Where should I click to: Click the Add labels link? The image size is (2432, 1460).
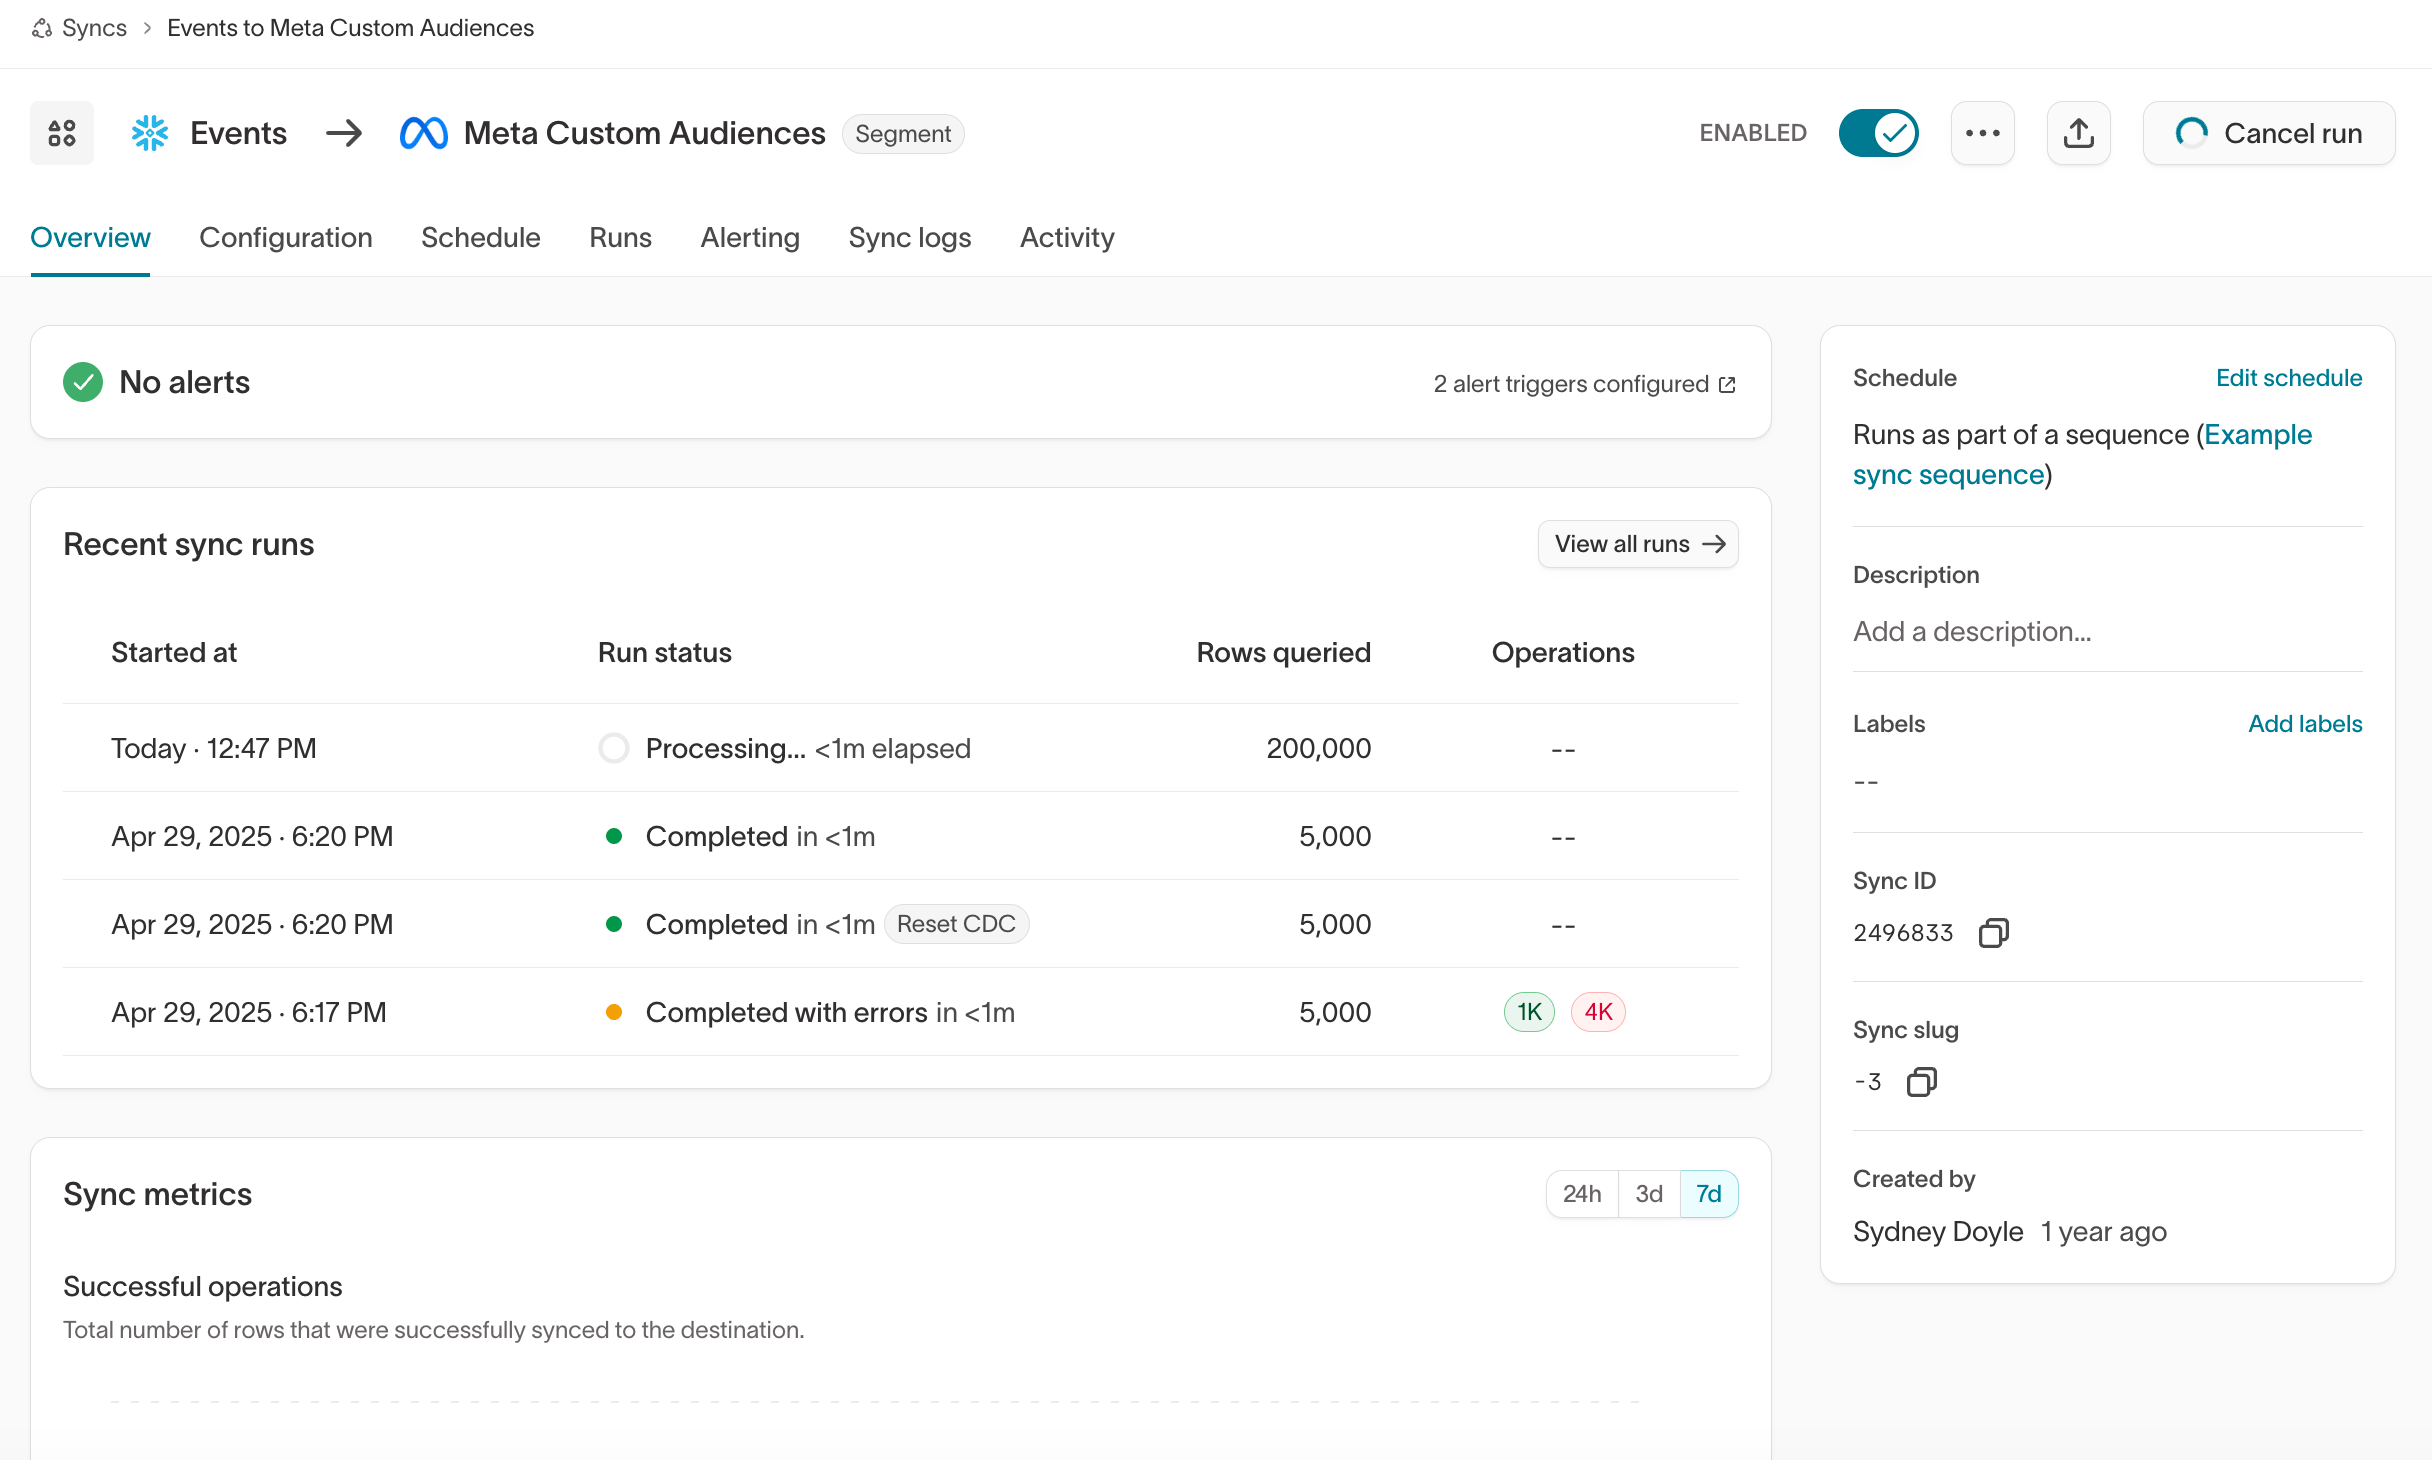(x=2305, y=724)
